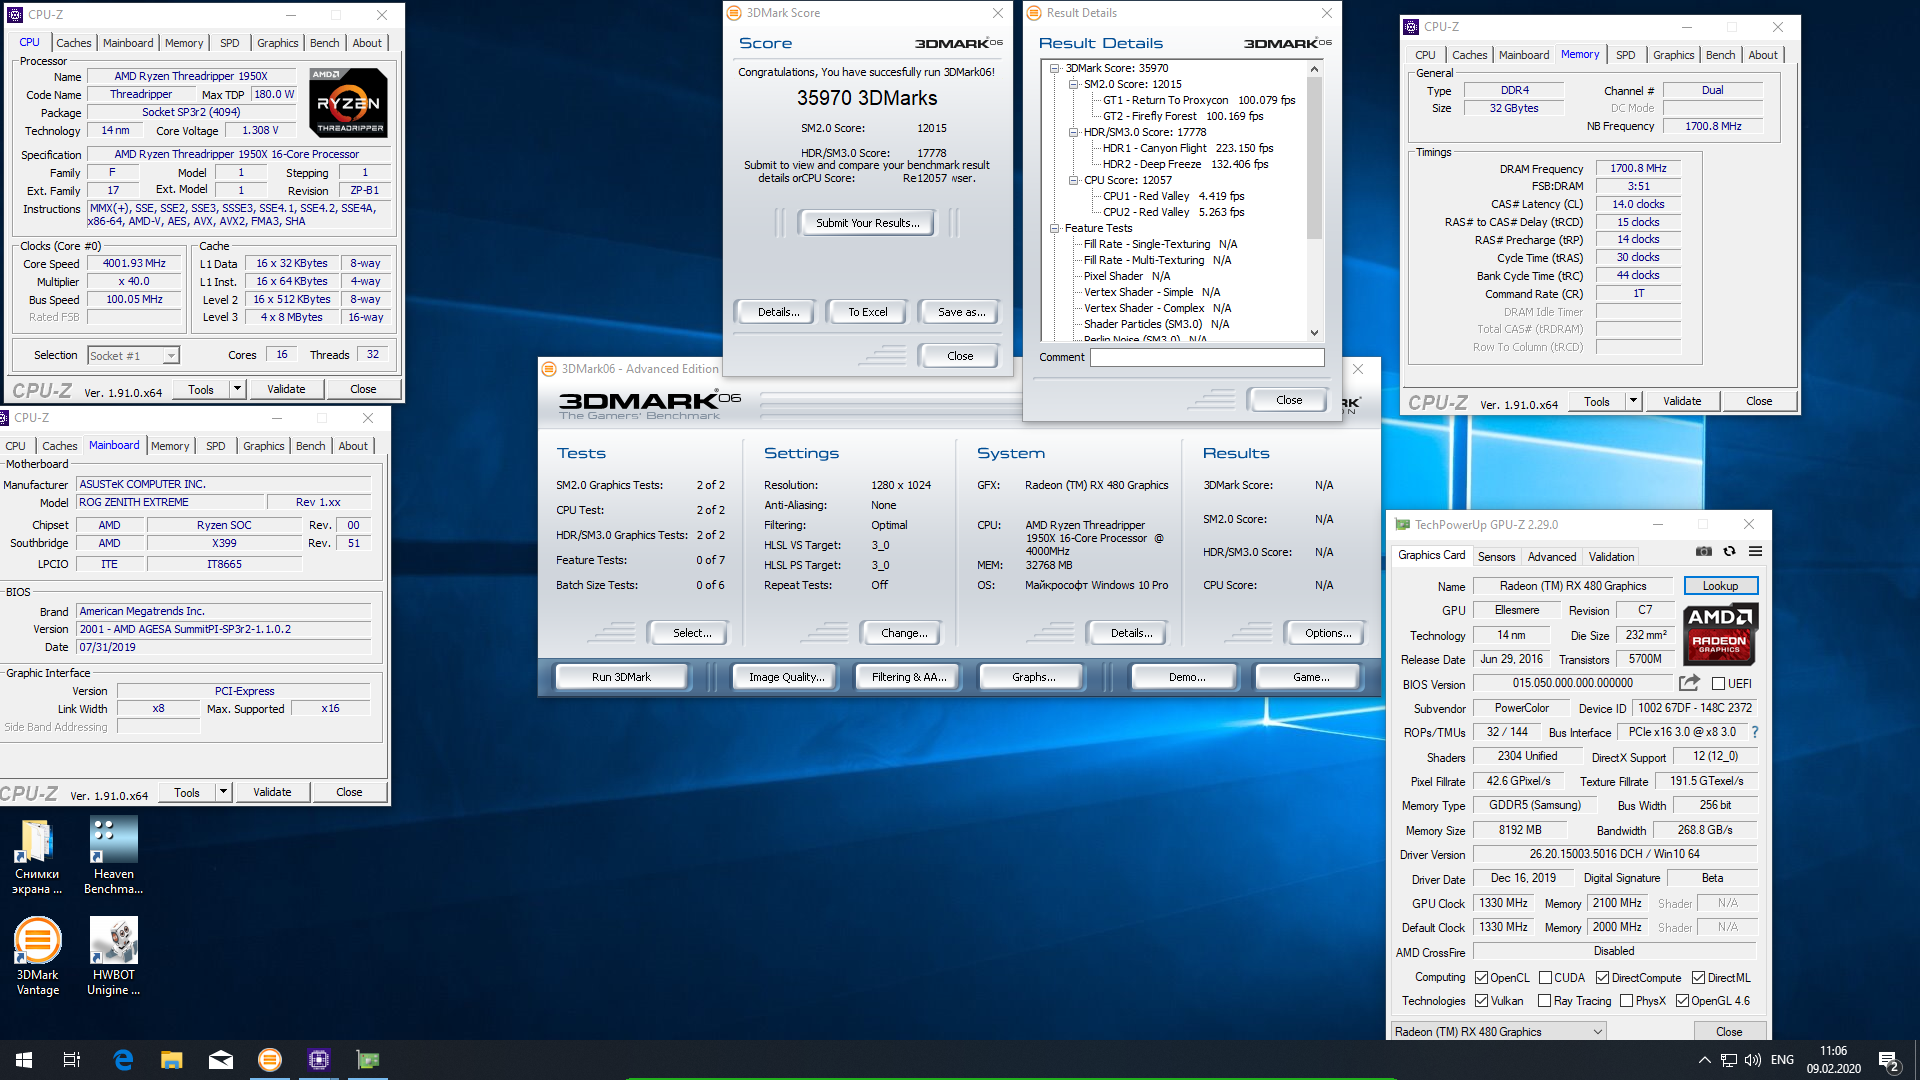Open Graphics tab in Mainboard CPU-Z window
This screenshot has height=1080, width=1920.
(263, 446)
